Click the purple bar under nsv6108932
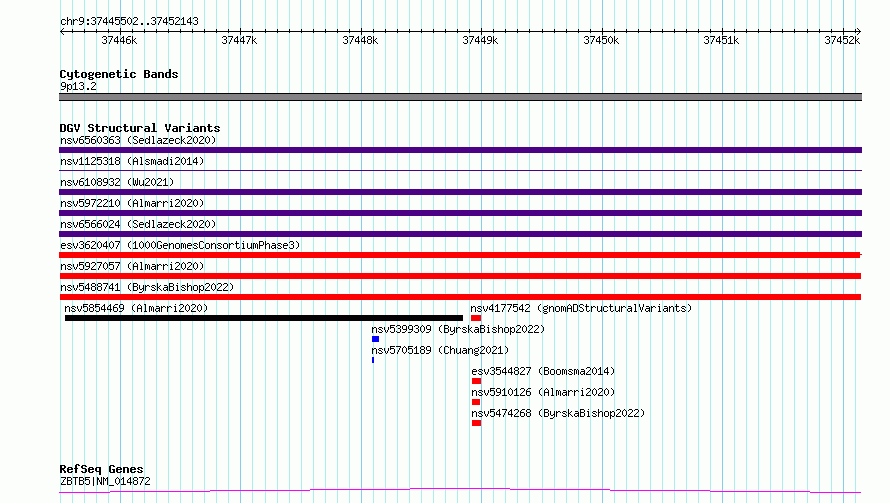 pyautogui.click(x=460, y=192)
